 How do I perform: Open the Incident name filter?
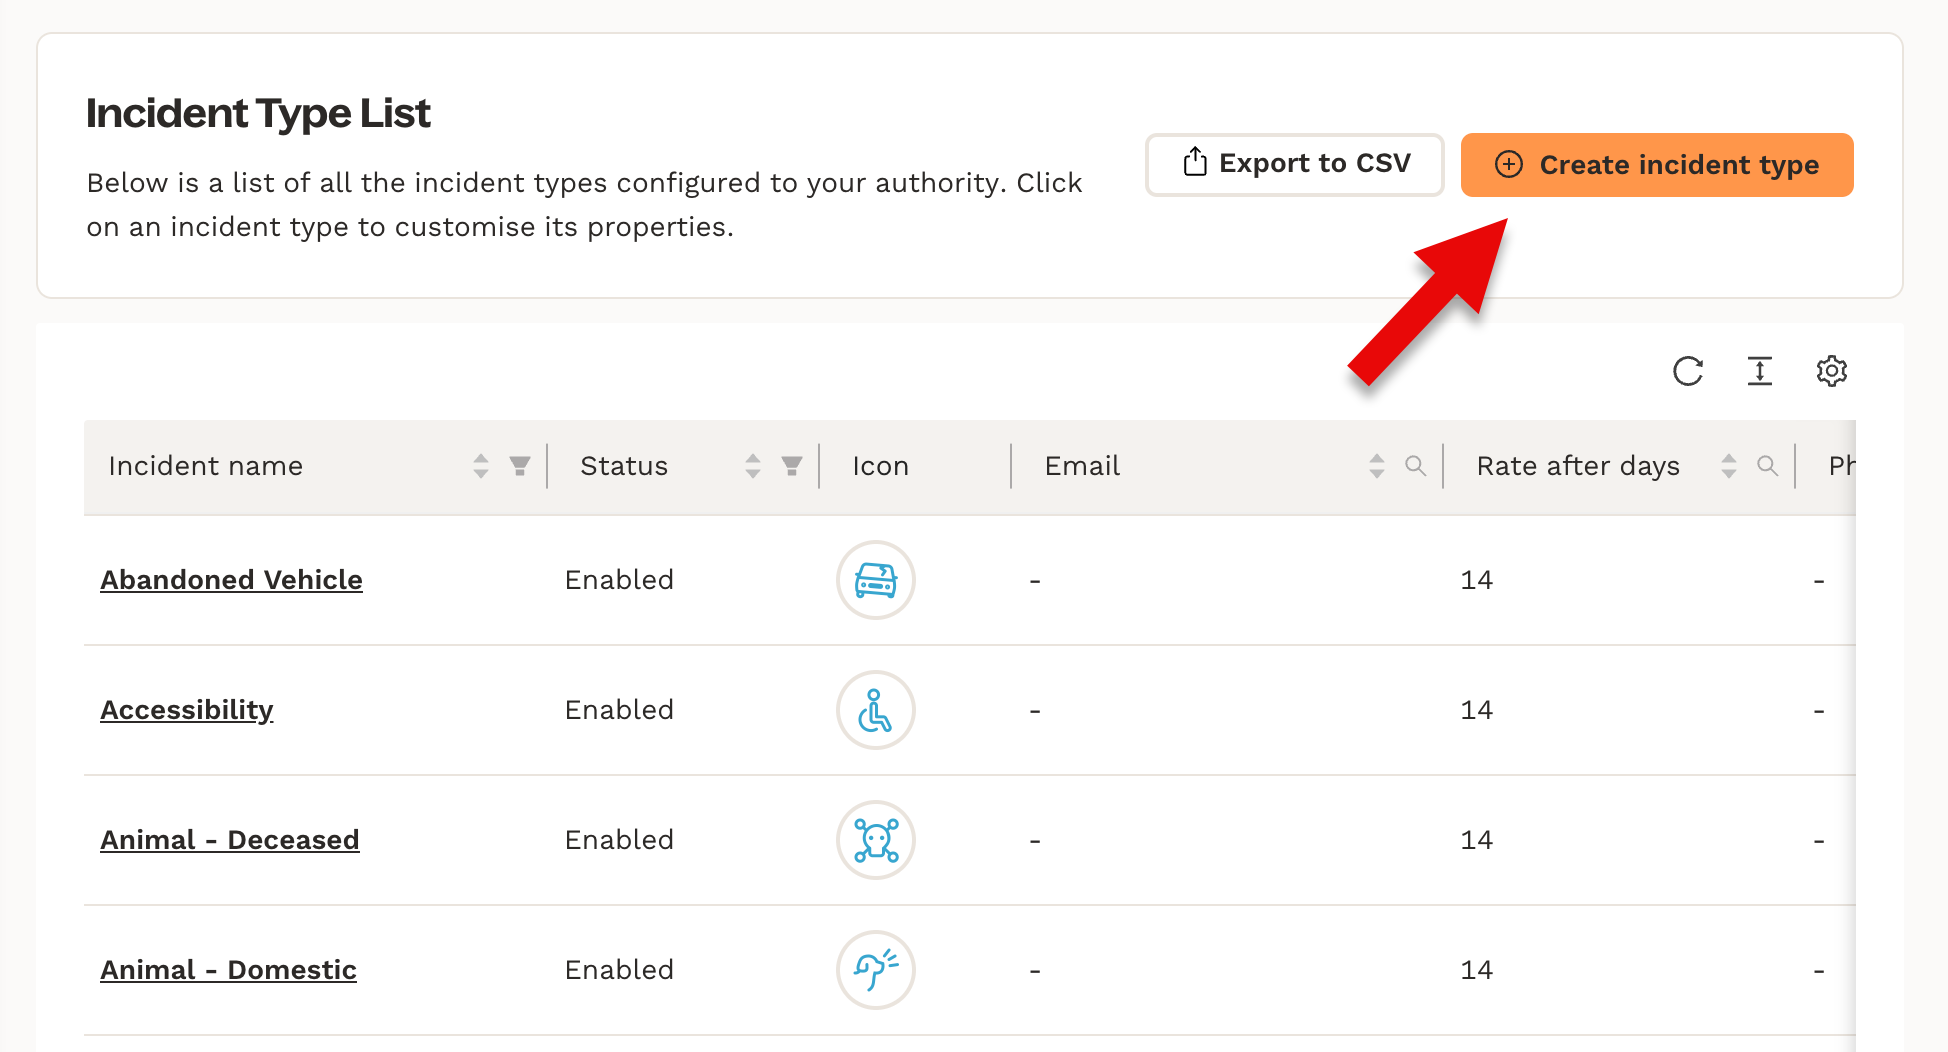click(x=520, y=466)
